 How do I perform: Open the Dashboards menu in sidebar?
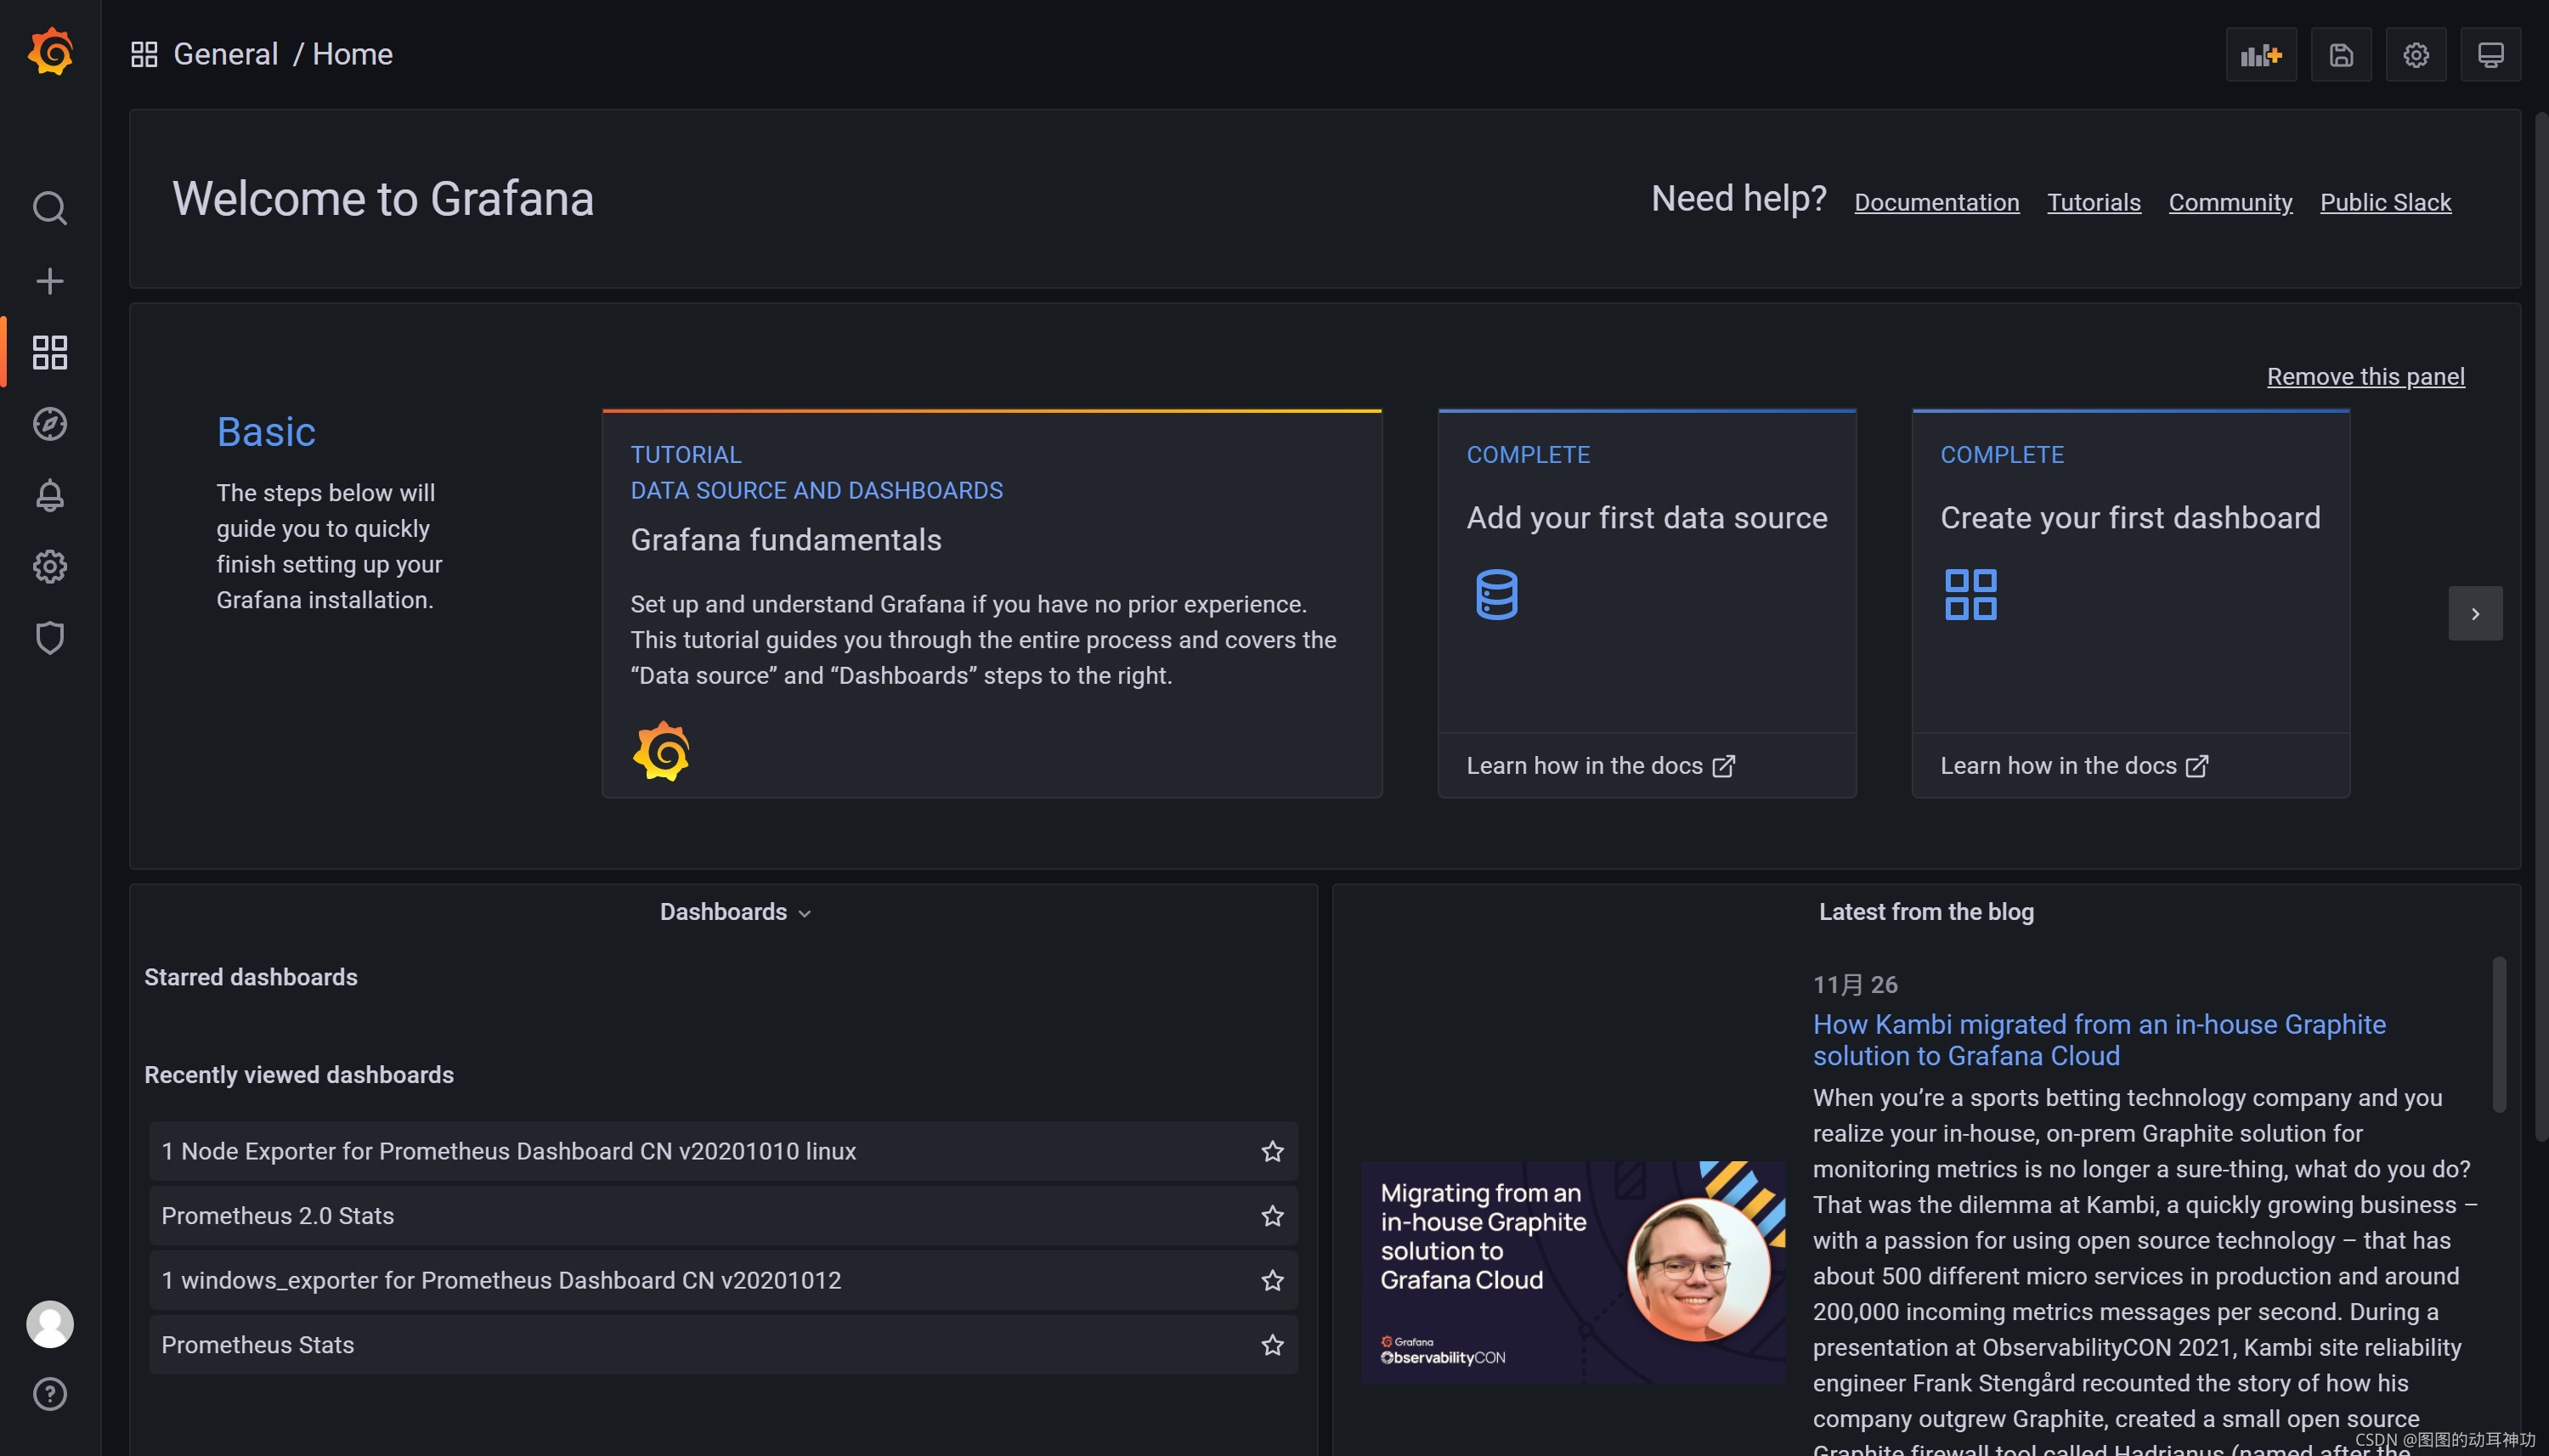49,352
